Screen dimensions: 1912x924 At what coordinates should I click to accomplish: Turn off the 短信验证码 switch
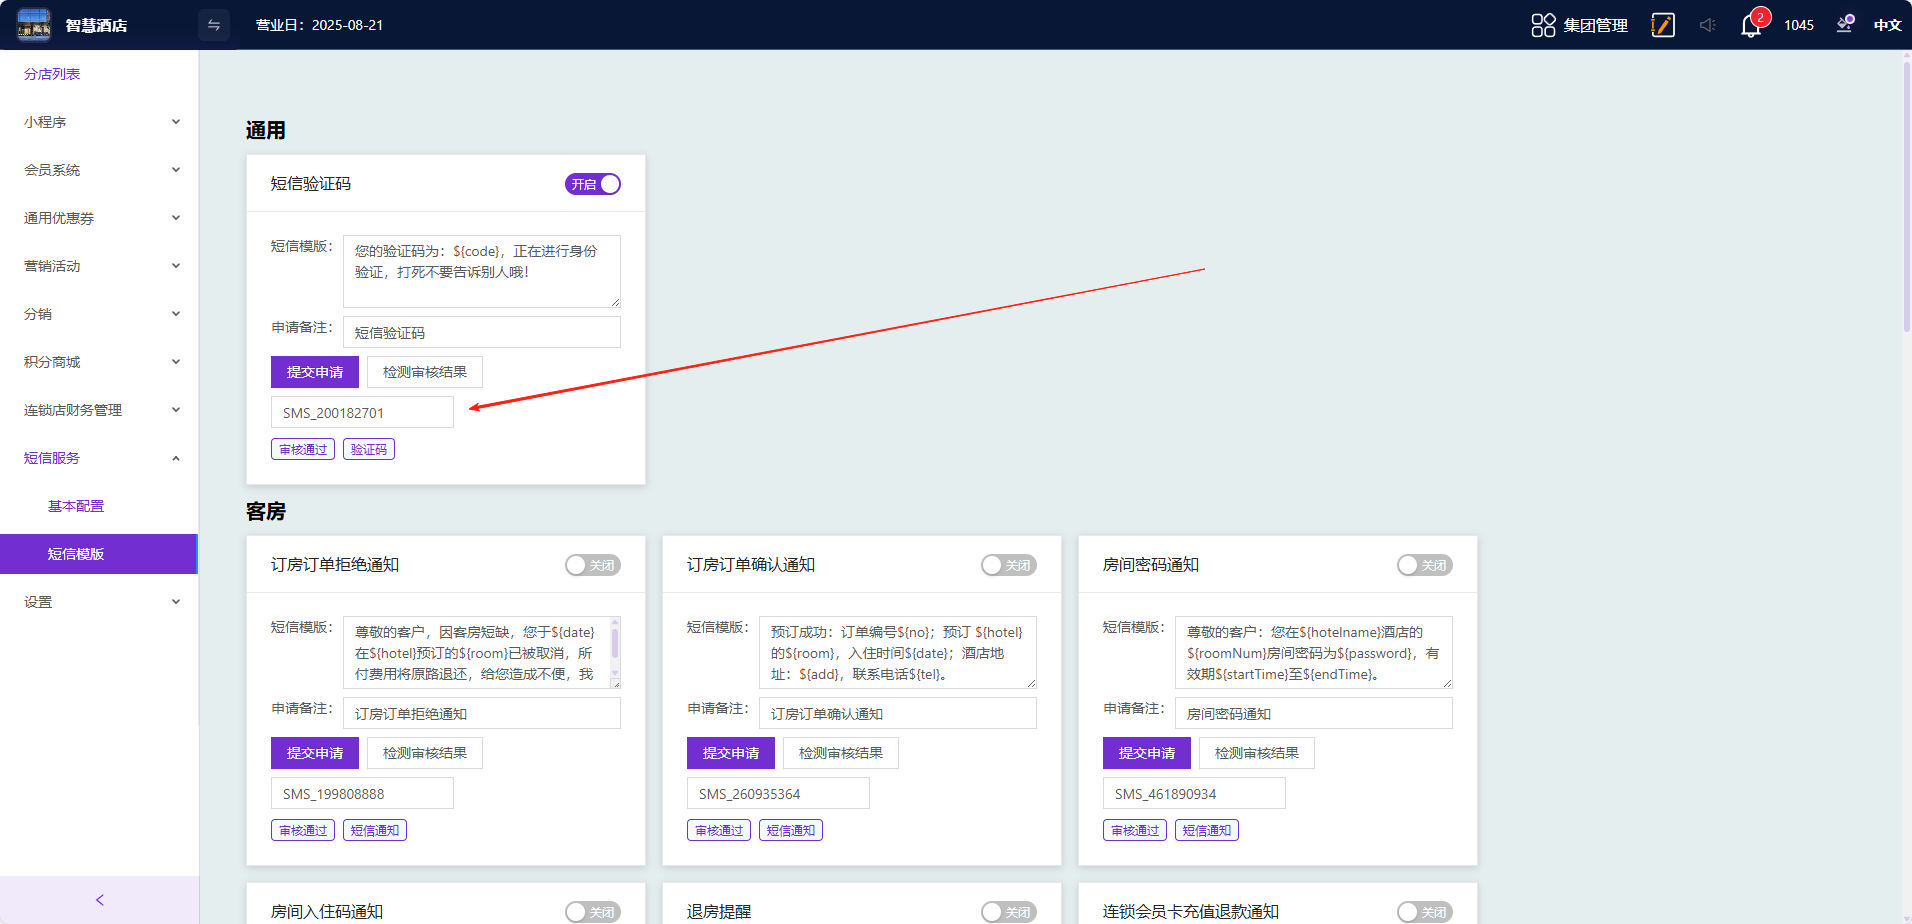point(593,184)
